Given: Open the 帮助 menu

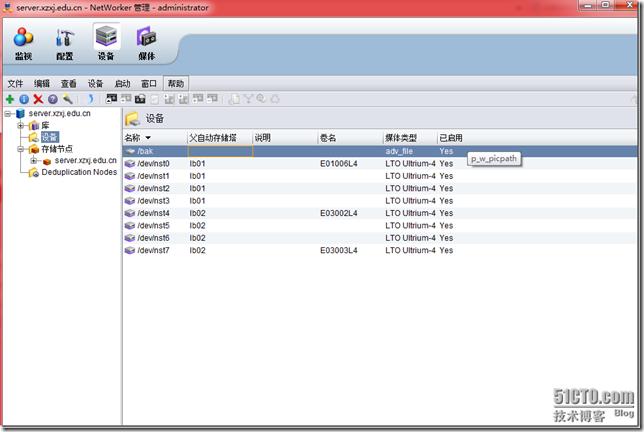Looking at the screenshot, I should pyautogui.click(x=176, y=84).
